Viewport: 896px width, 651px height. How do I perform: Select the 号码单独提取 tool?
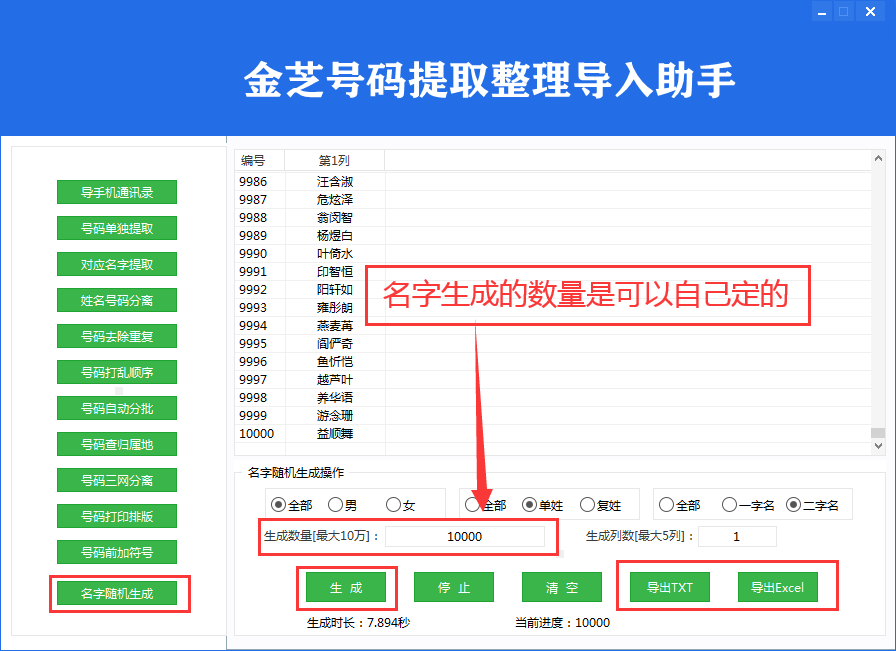(117, 227)
